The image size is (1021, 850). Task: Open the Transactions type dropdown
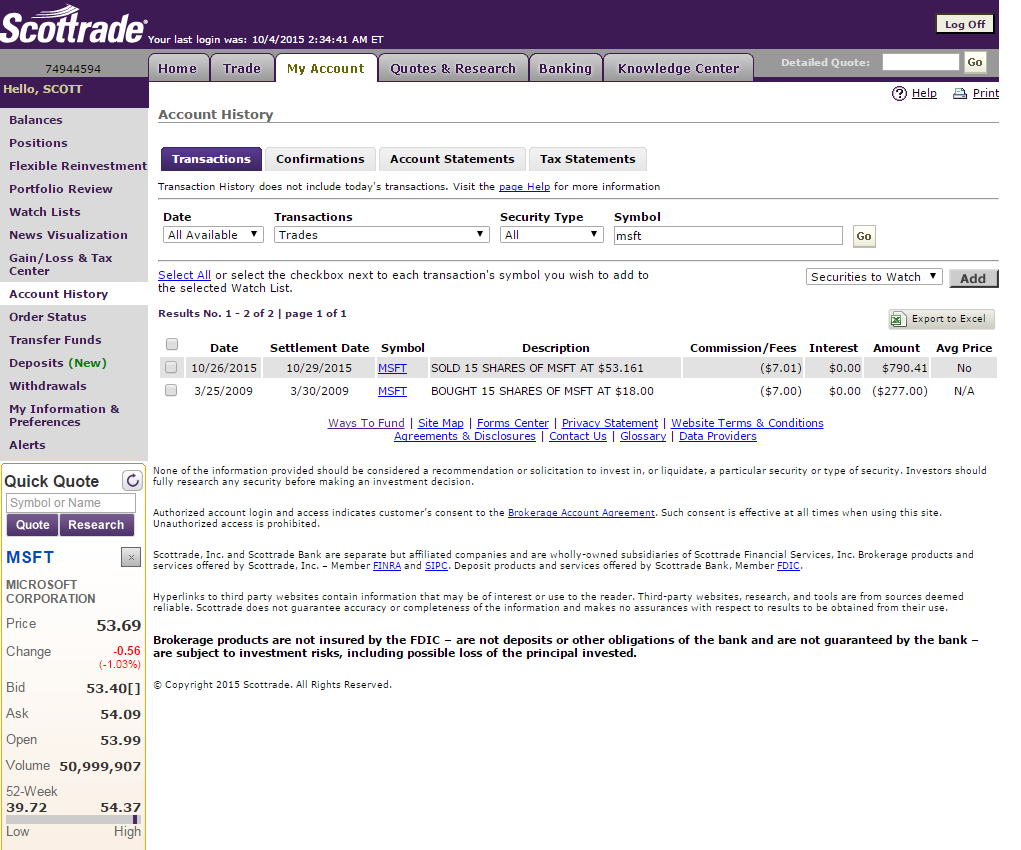tap(381, 234)
